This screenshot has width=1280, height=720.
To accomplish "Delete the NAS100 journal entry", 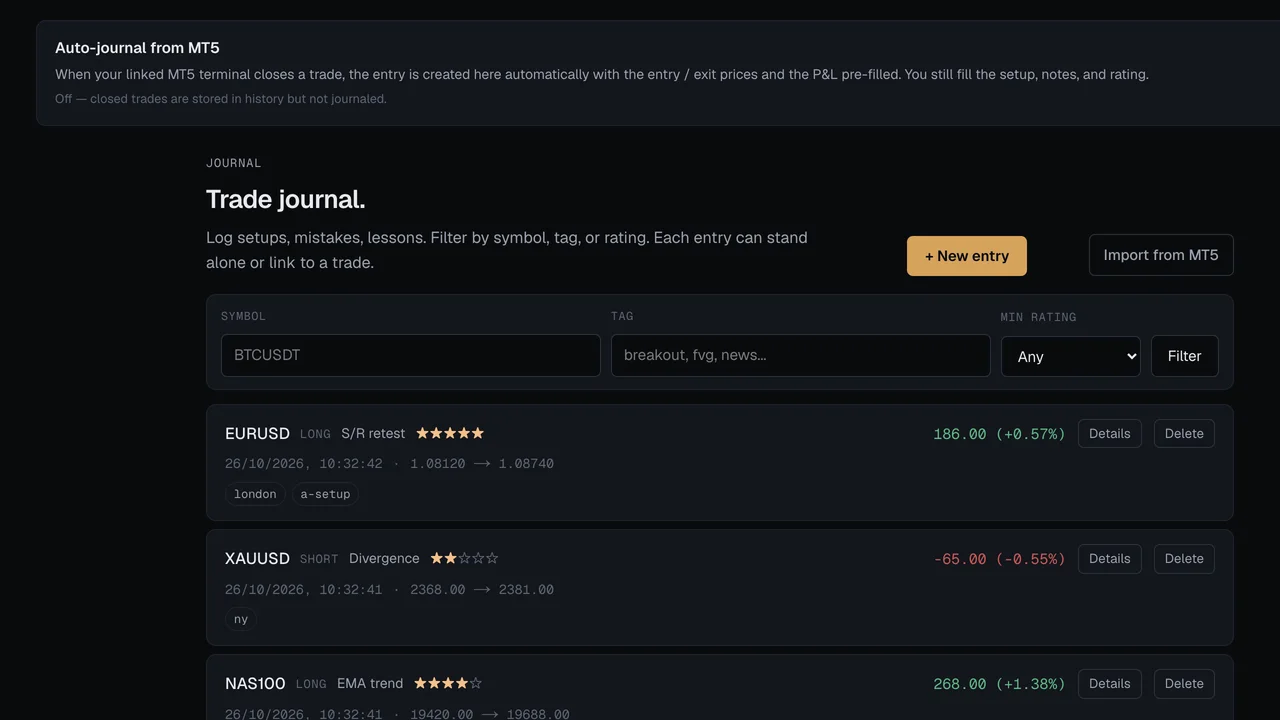I will (x=1184, y=683).
